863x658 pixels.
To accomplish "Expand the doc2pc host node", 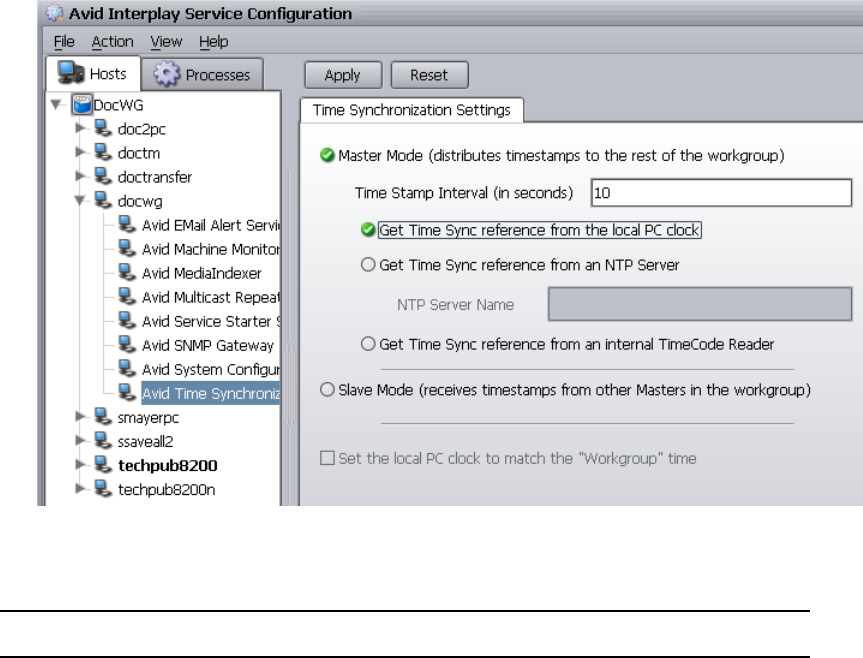I will tap(80, 128).
